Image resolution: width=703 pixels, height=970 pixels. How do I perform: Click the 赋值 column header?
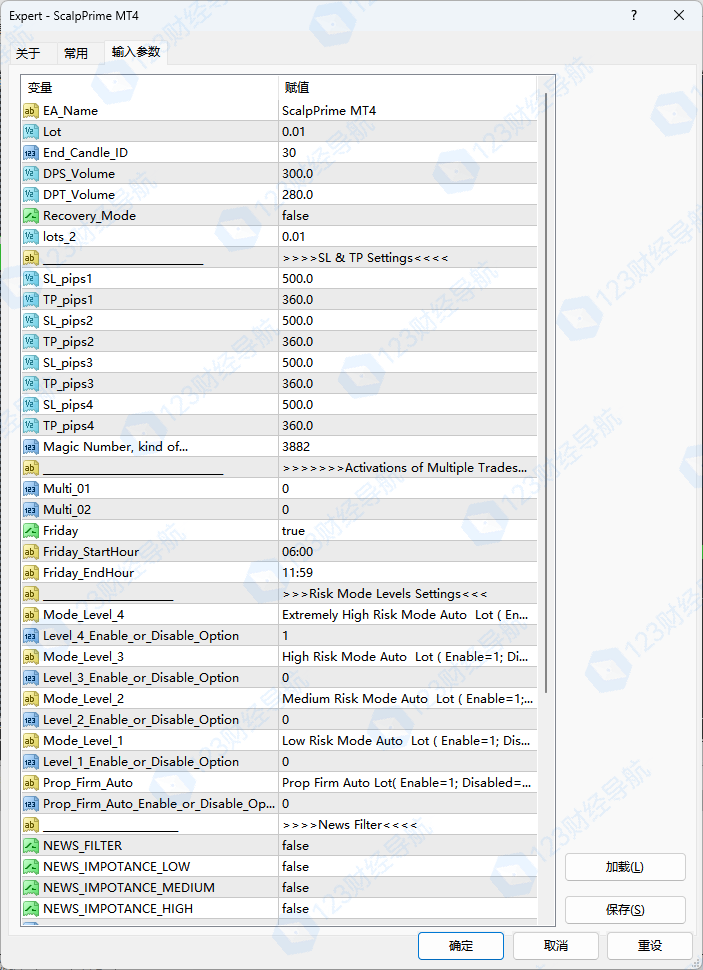(408, 88)
